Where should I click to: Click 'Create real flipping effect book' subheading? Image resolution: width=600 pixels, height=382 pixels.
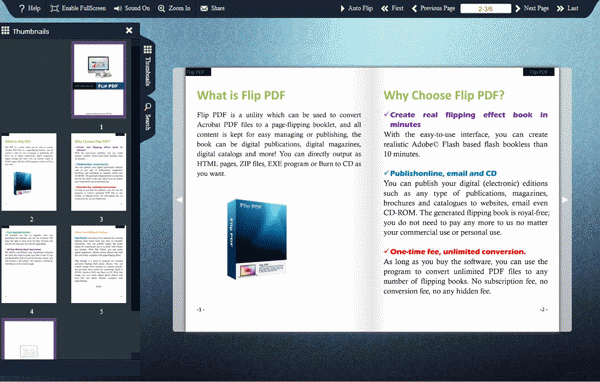coord(468,119)
